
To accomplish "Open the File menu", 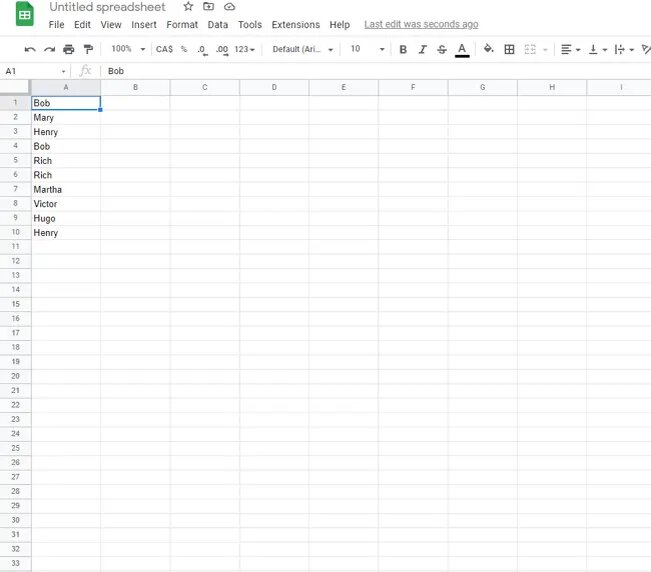I will pyautogui.click(x=56, y=24).
